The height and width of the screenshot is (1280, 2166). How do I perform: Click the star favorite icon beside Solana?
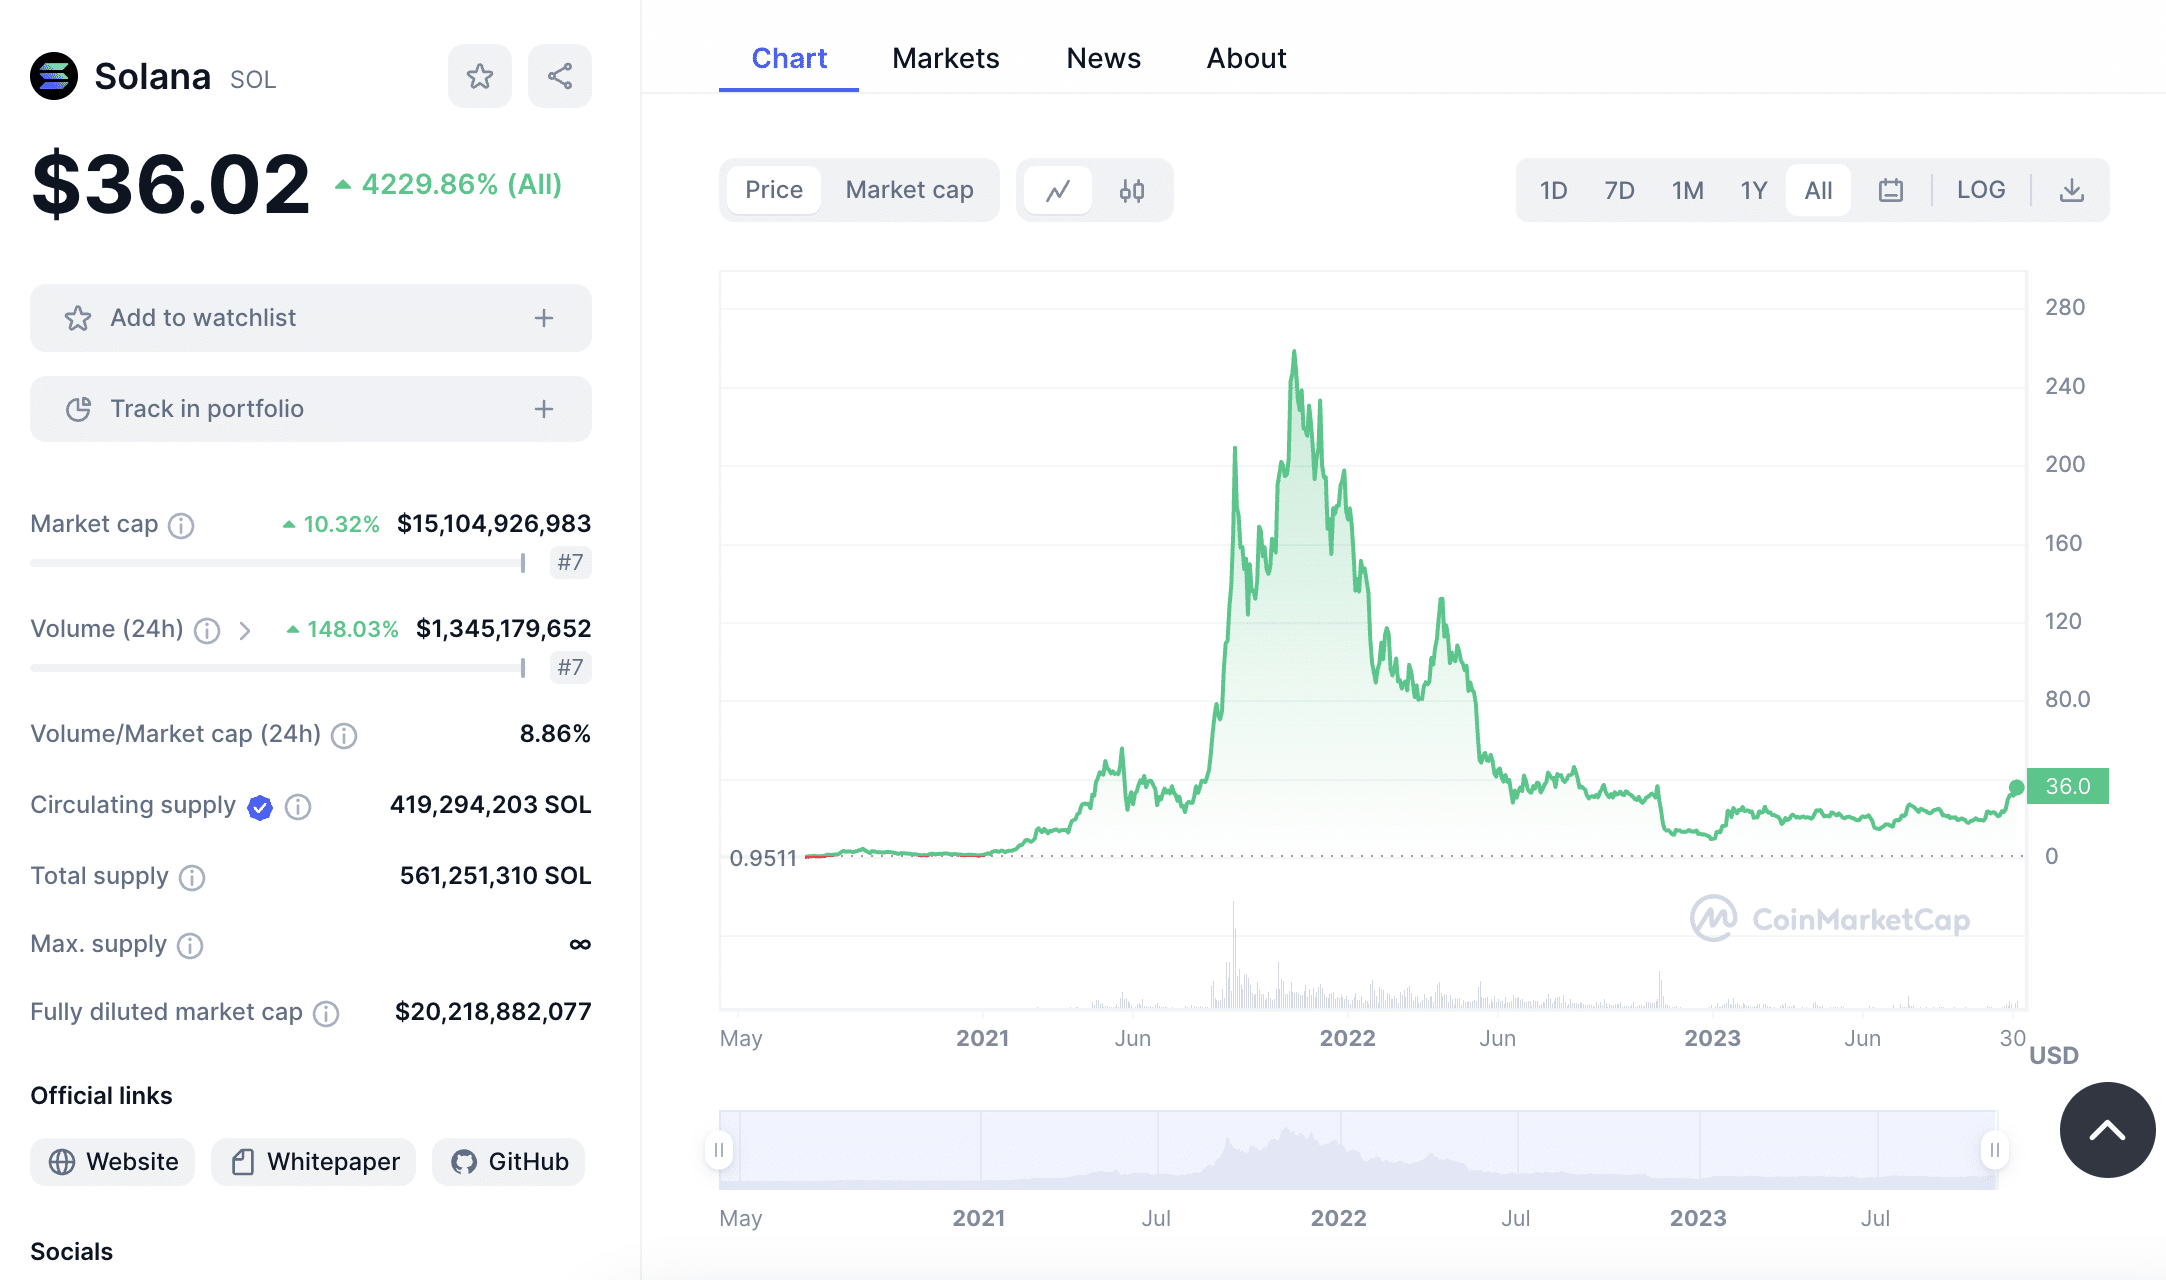480,76
